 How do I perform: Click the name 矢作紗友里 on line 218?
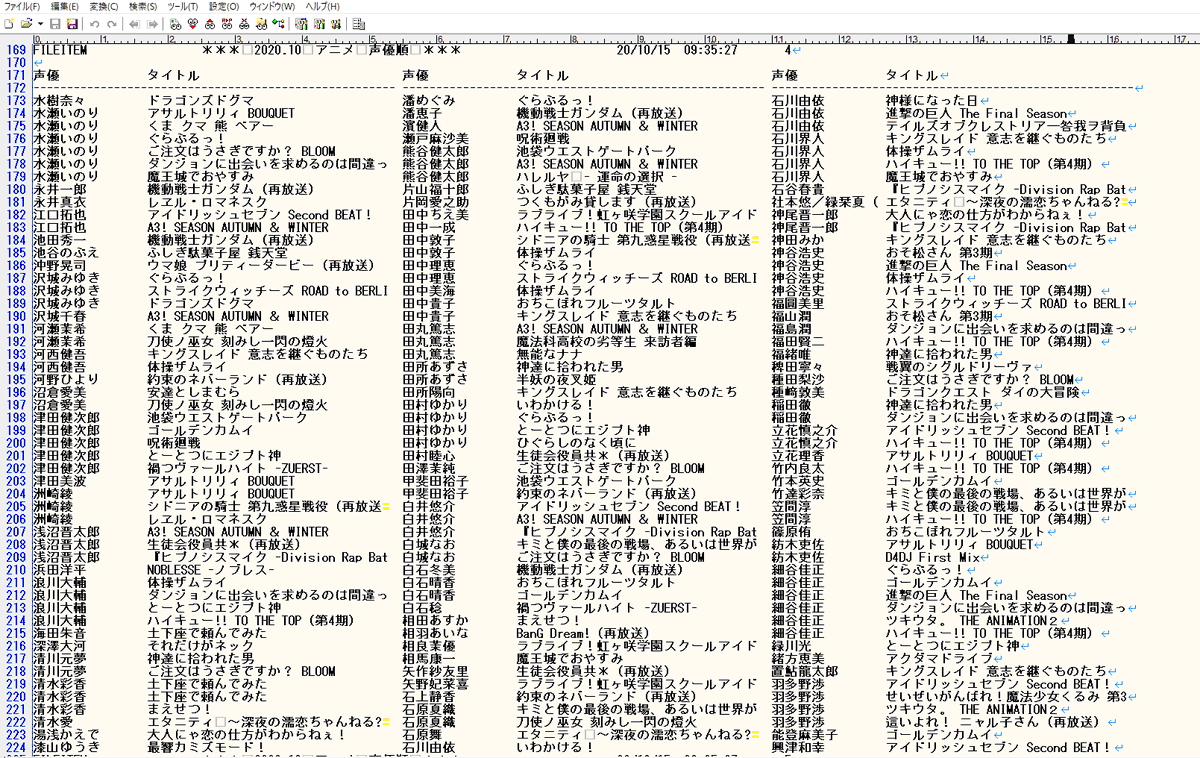point(435,670)
